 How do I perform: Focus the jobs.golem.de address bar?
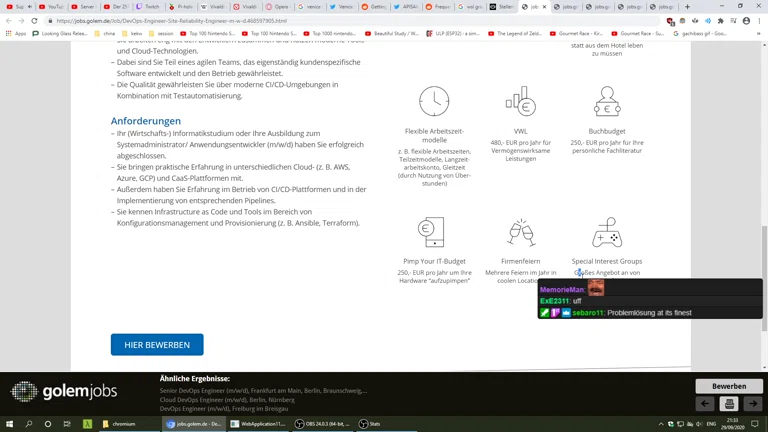pos(353,21)
